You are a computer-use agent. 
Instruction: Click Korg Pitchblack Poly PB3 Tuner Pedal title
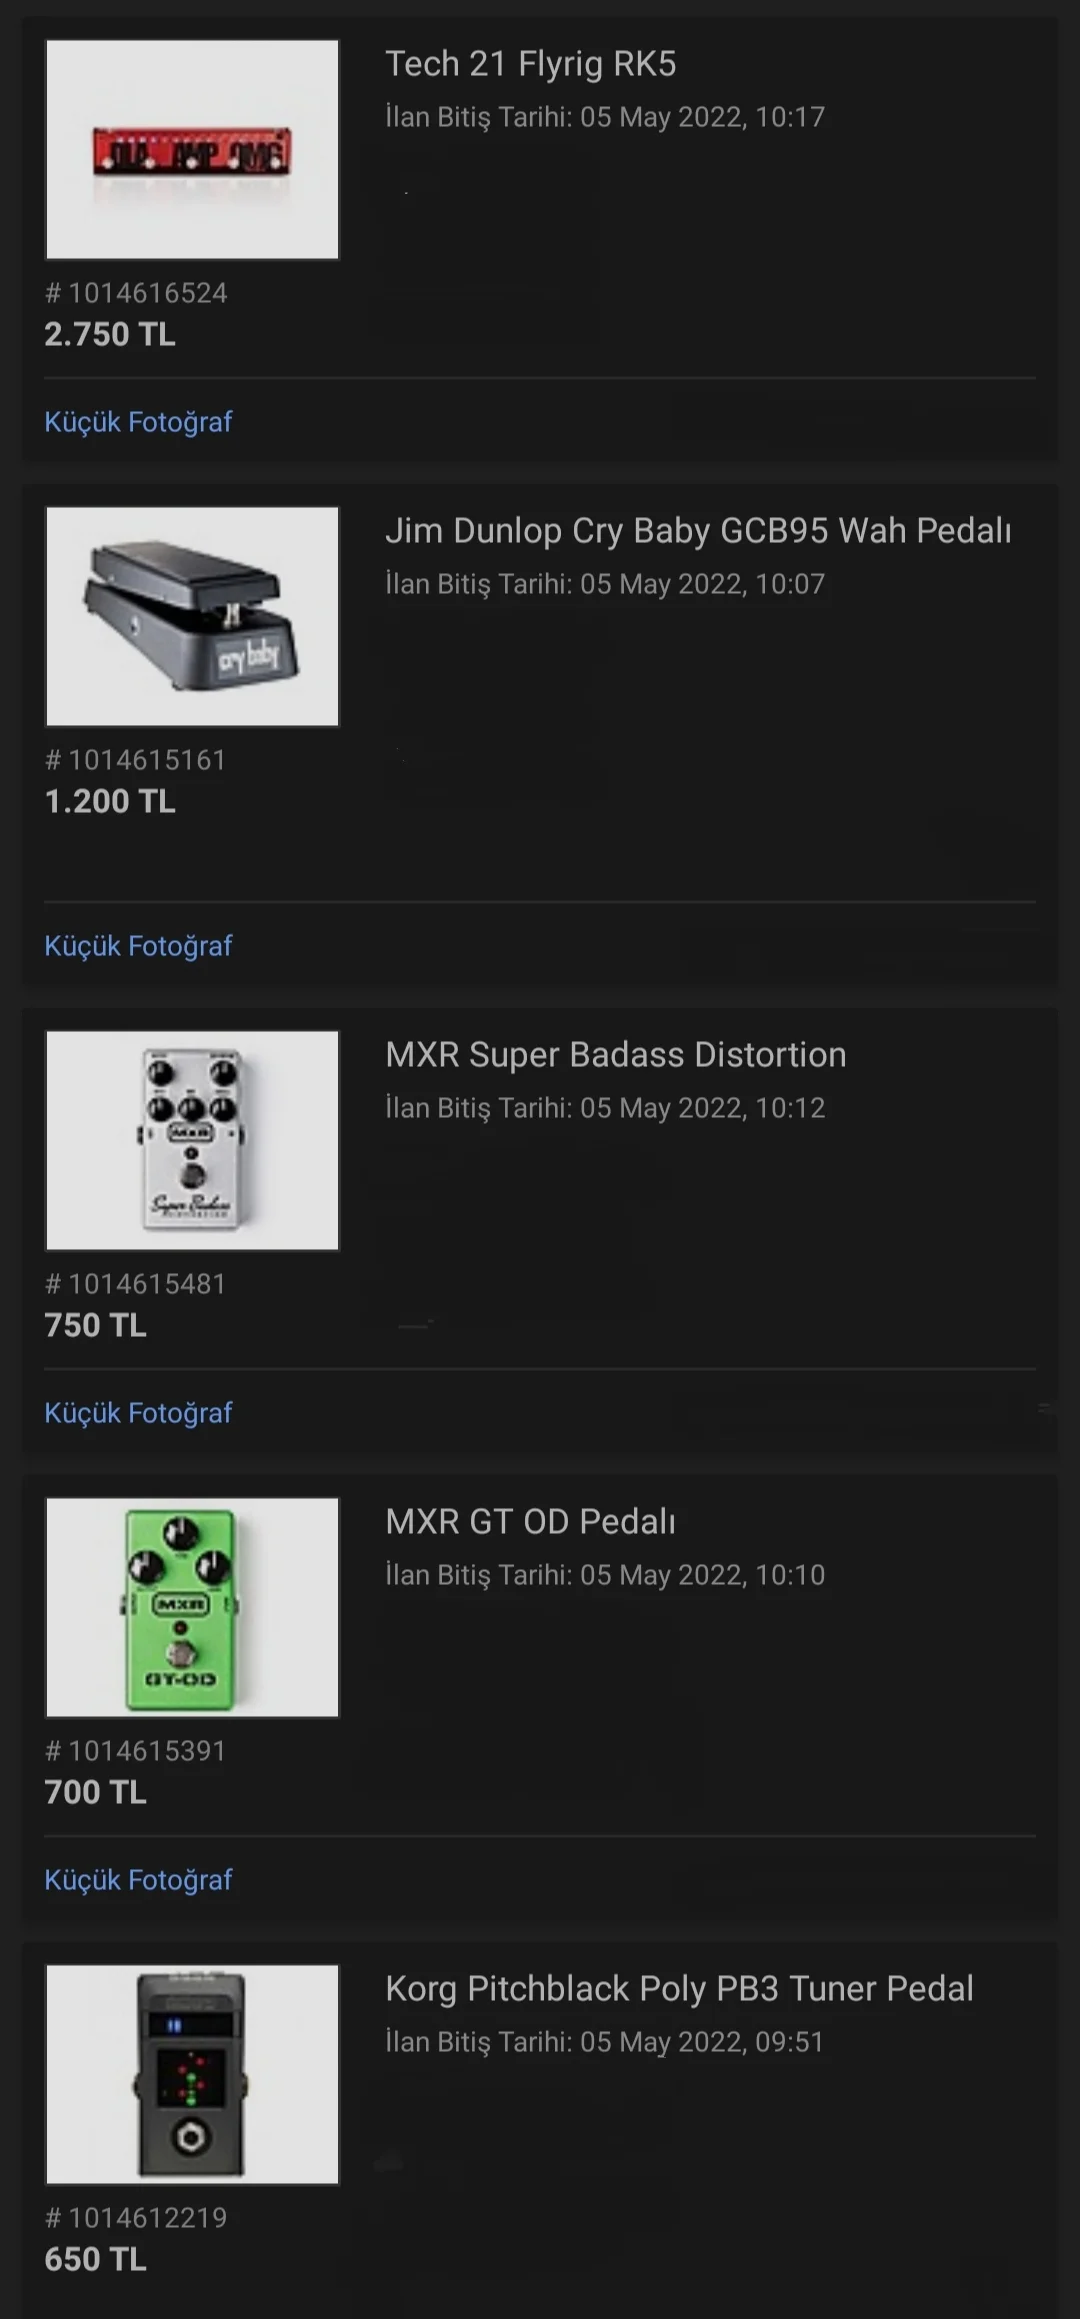(679, 1989)
